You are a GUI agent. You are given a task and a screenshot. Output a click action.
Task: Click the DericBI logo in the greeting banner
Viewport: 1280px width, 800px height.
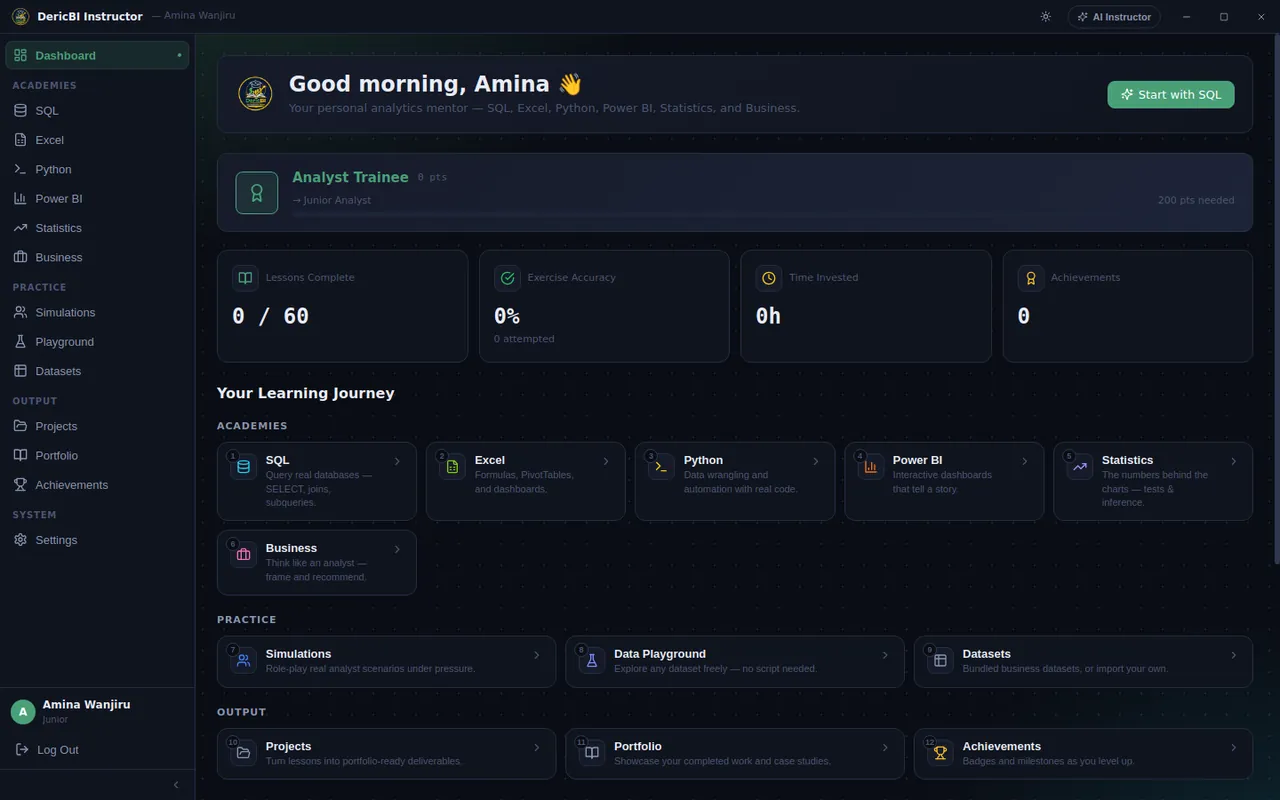255,94
